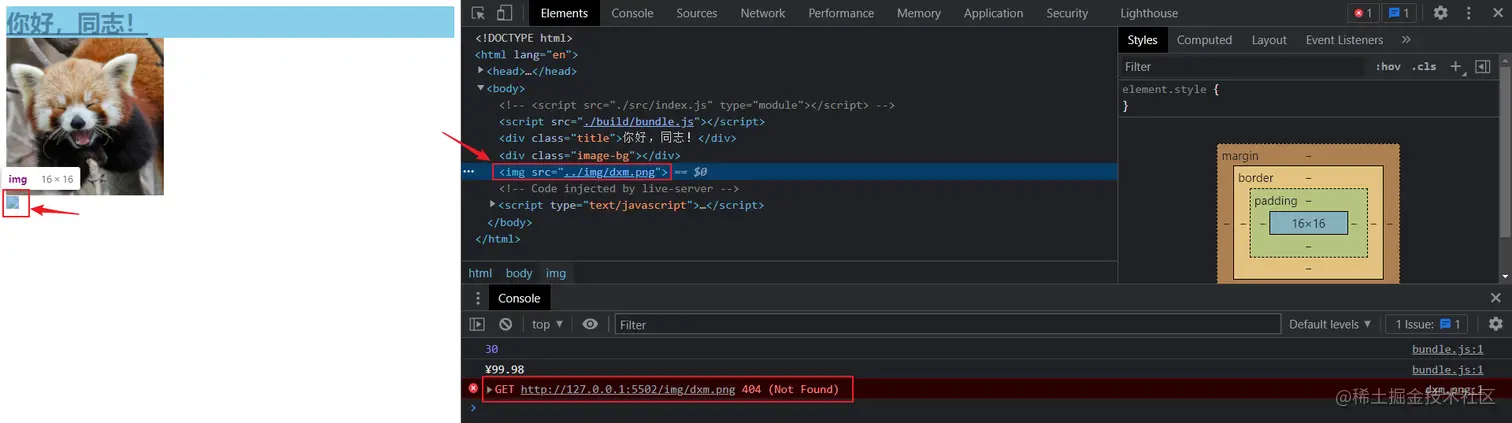Expand the GET 404 error message
The width and height of the screenshot is (1512, 423).
point(490,389)
